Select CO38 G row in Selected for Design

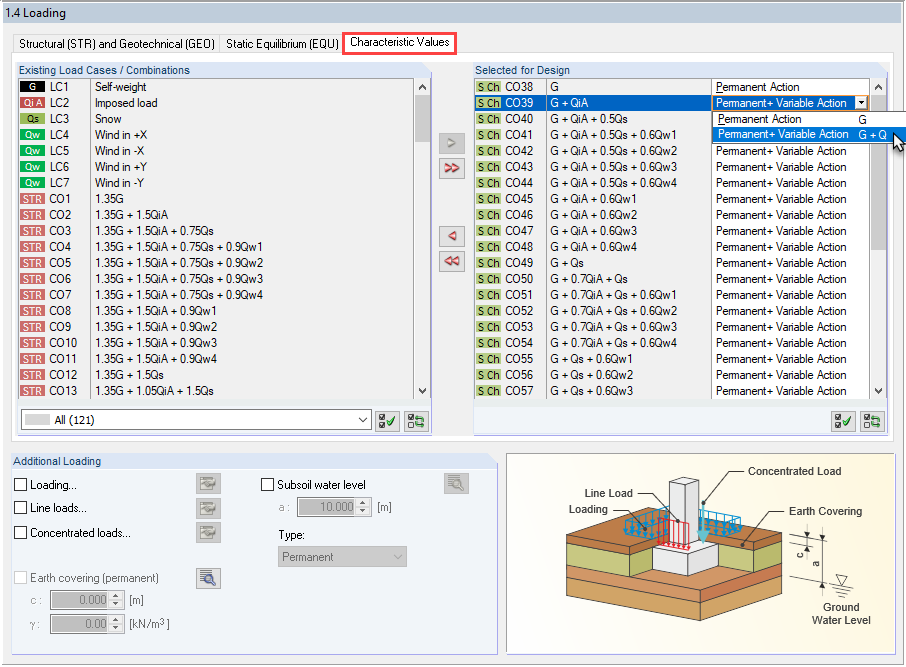tap(672, 87)
